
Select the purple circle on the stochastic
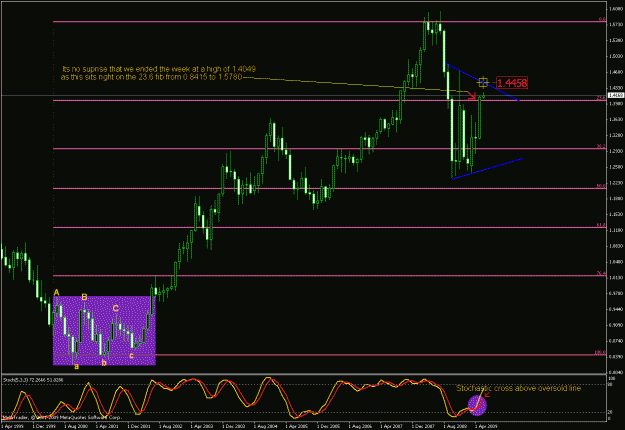pyautogui.click(x=477, y=405)
